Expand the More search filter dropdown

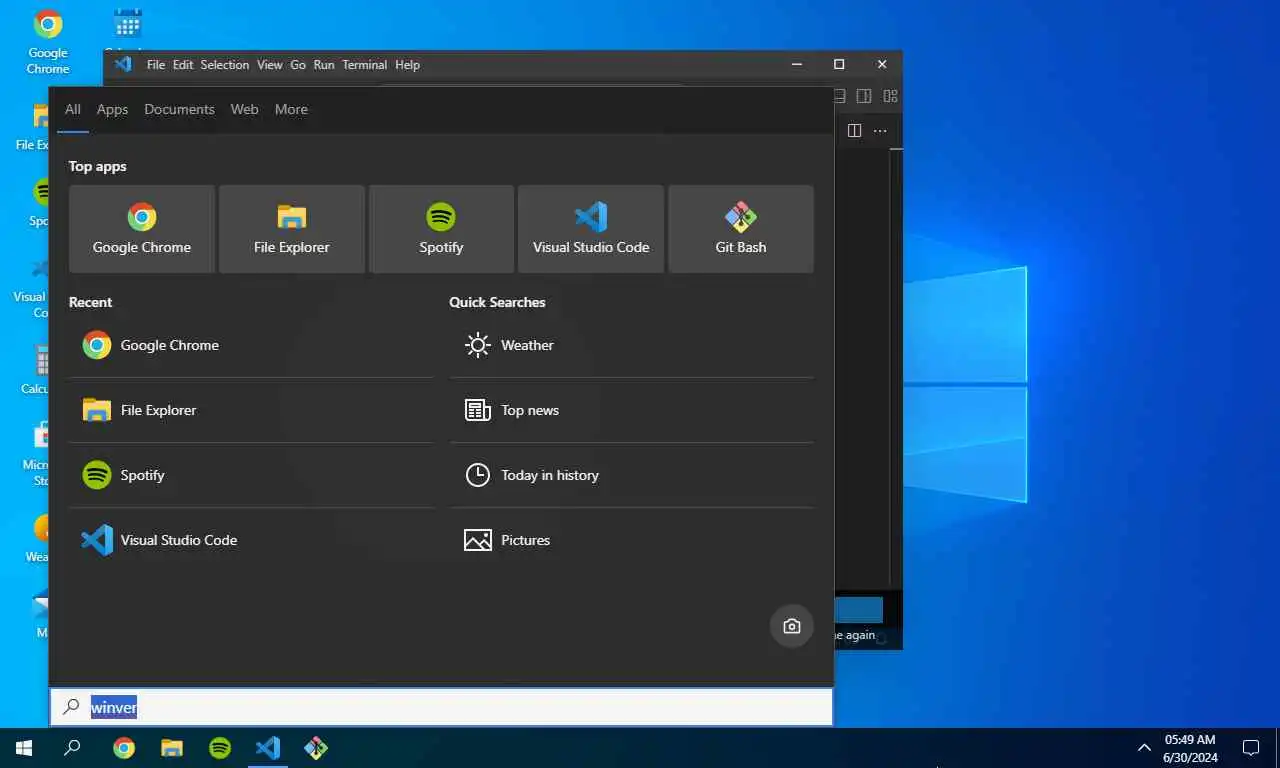pos(291,109)
